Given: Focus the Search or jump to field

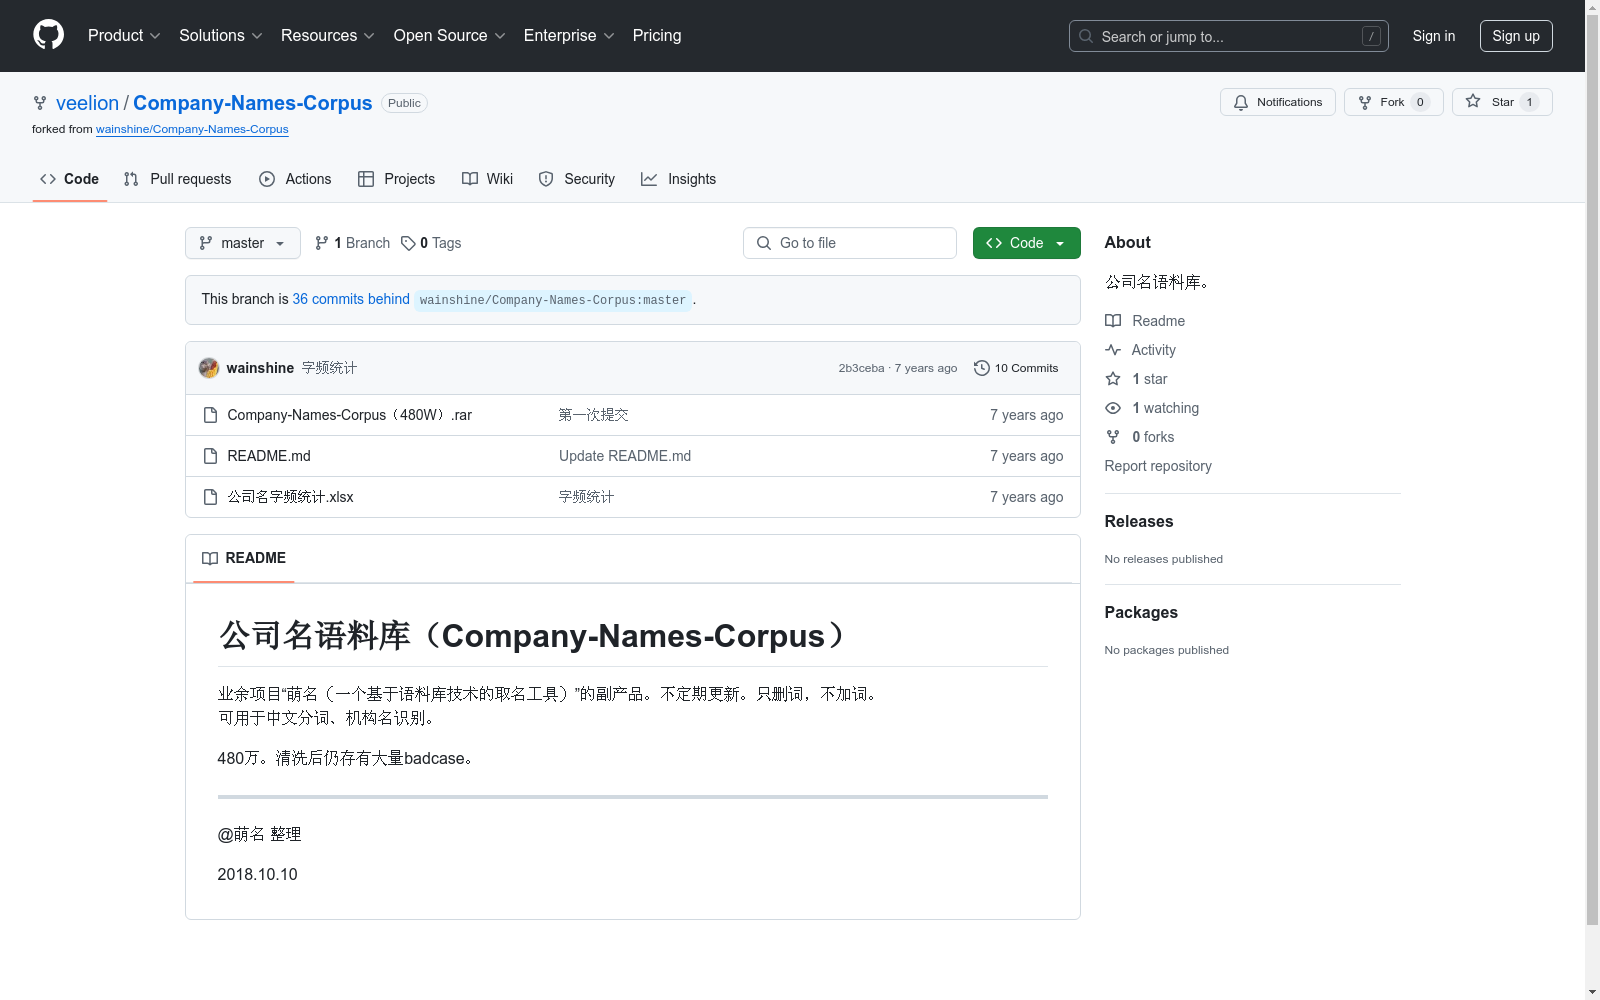Looking at the screenshot, I should coord(1229,36).
